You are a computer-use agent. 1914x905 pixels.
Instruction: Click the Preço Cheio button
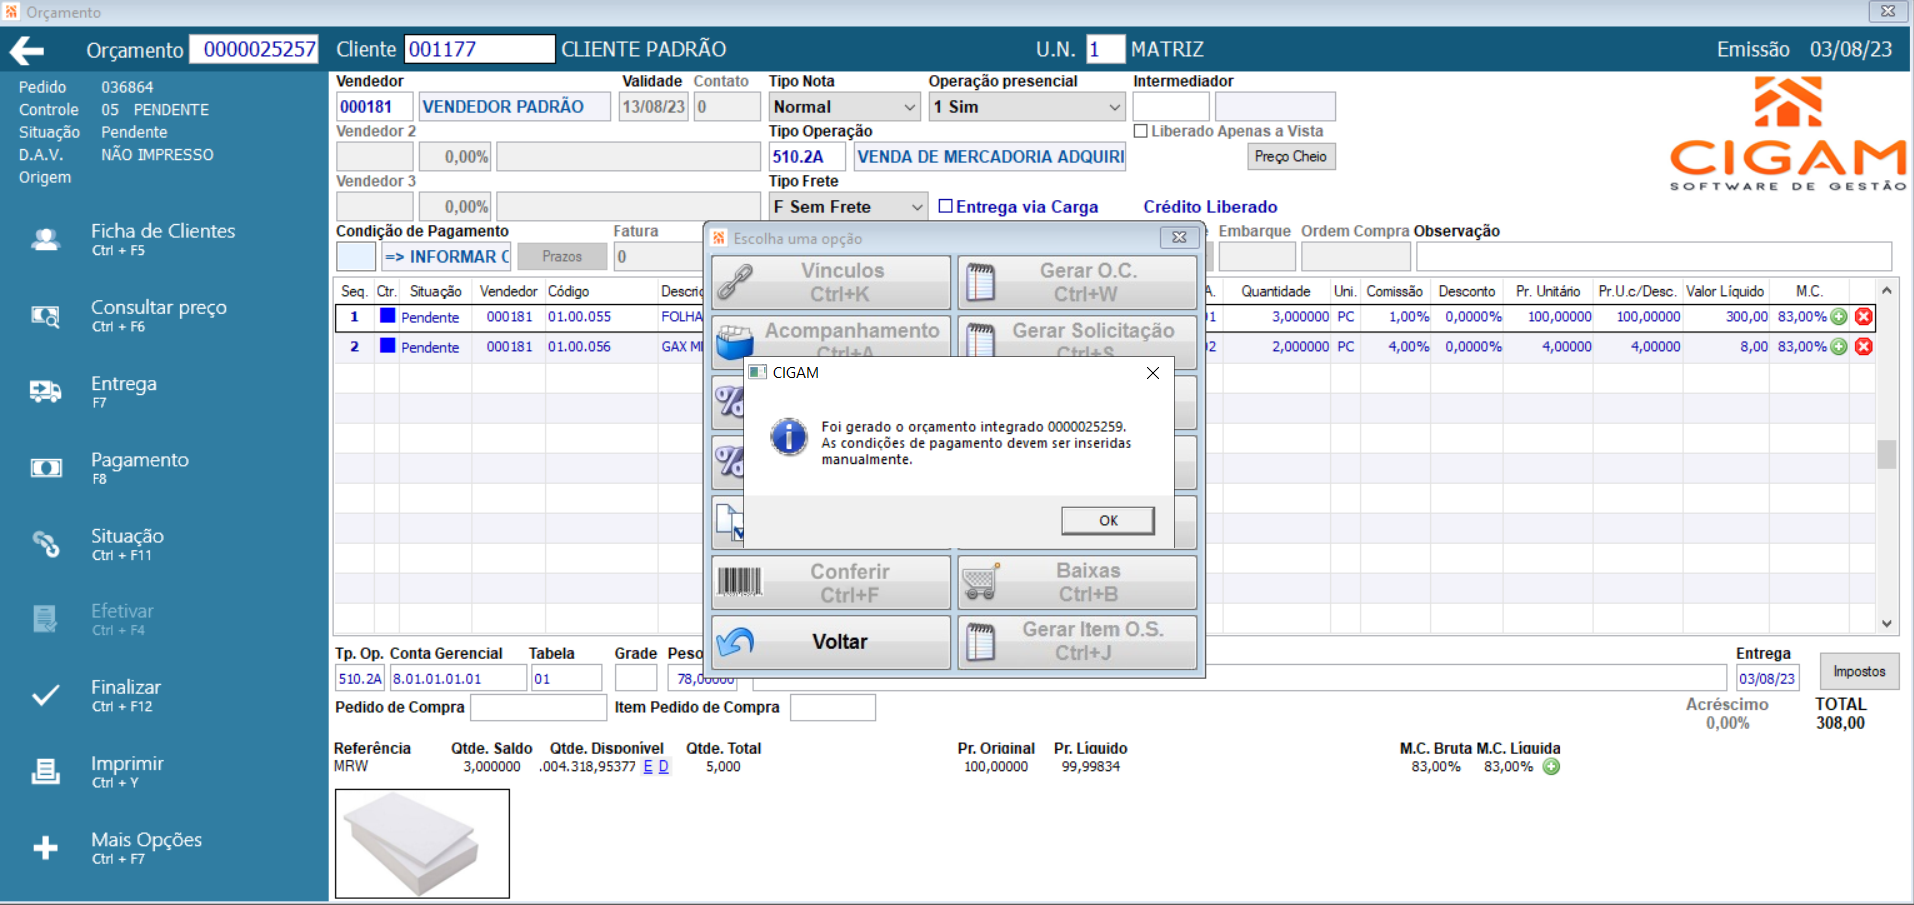coord(1291,157)
